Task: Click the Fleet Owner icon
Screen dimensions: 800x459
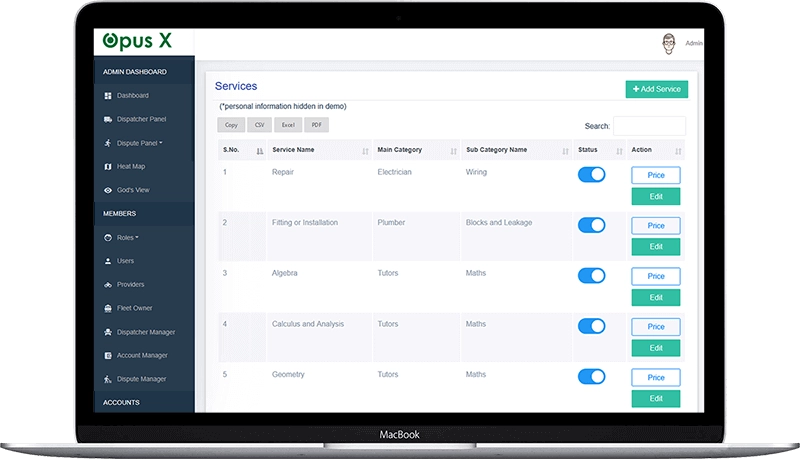Action: point(108,308)
